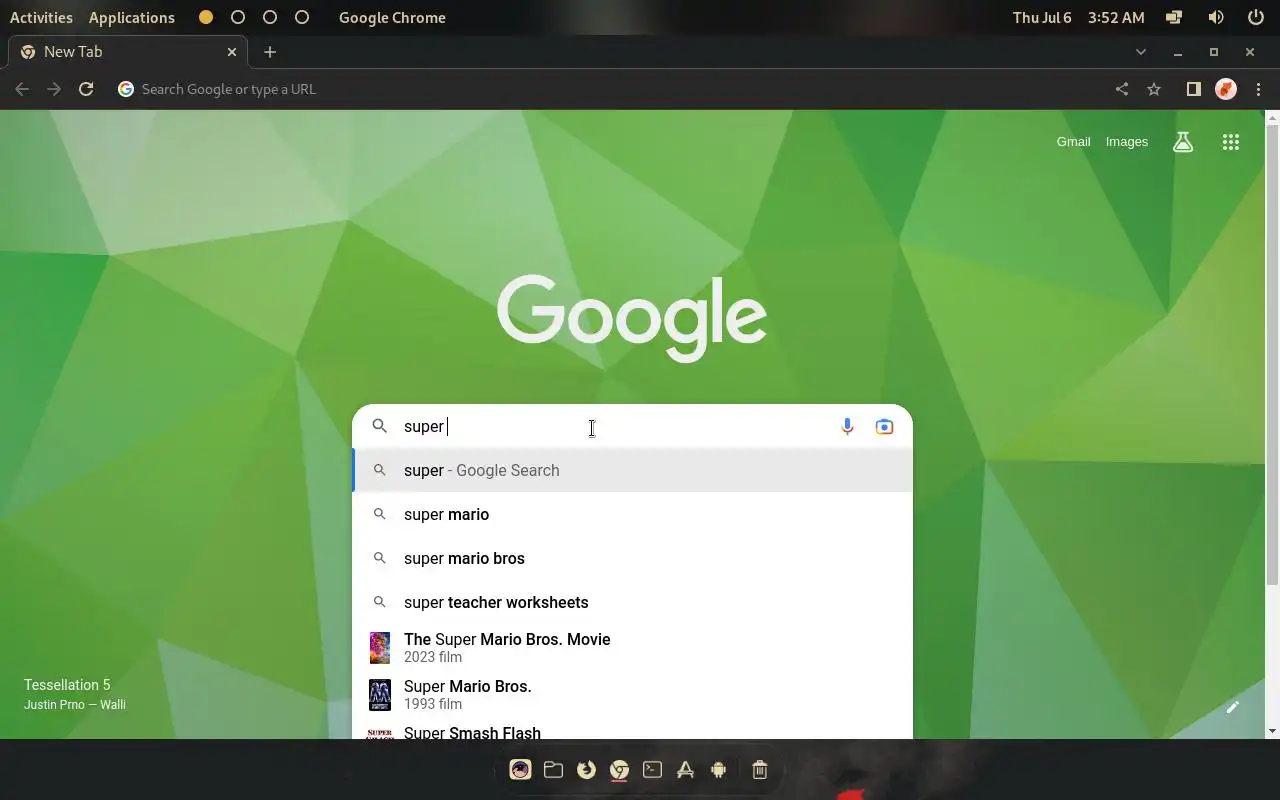The width and height of the screenshot is (1280, 800).
Task: Choose the 'Super Smash Flash' suggestion
Action: pyautogui.click(x=633, y=731)
